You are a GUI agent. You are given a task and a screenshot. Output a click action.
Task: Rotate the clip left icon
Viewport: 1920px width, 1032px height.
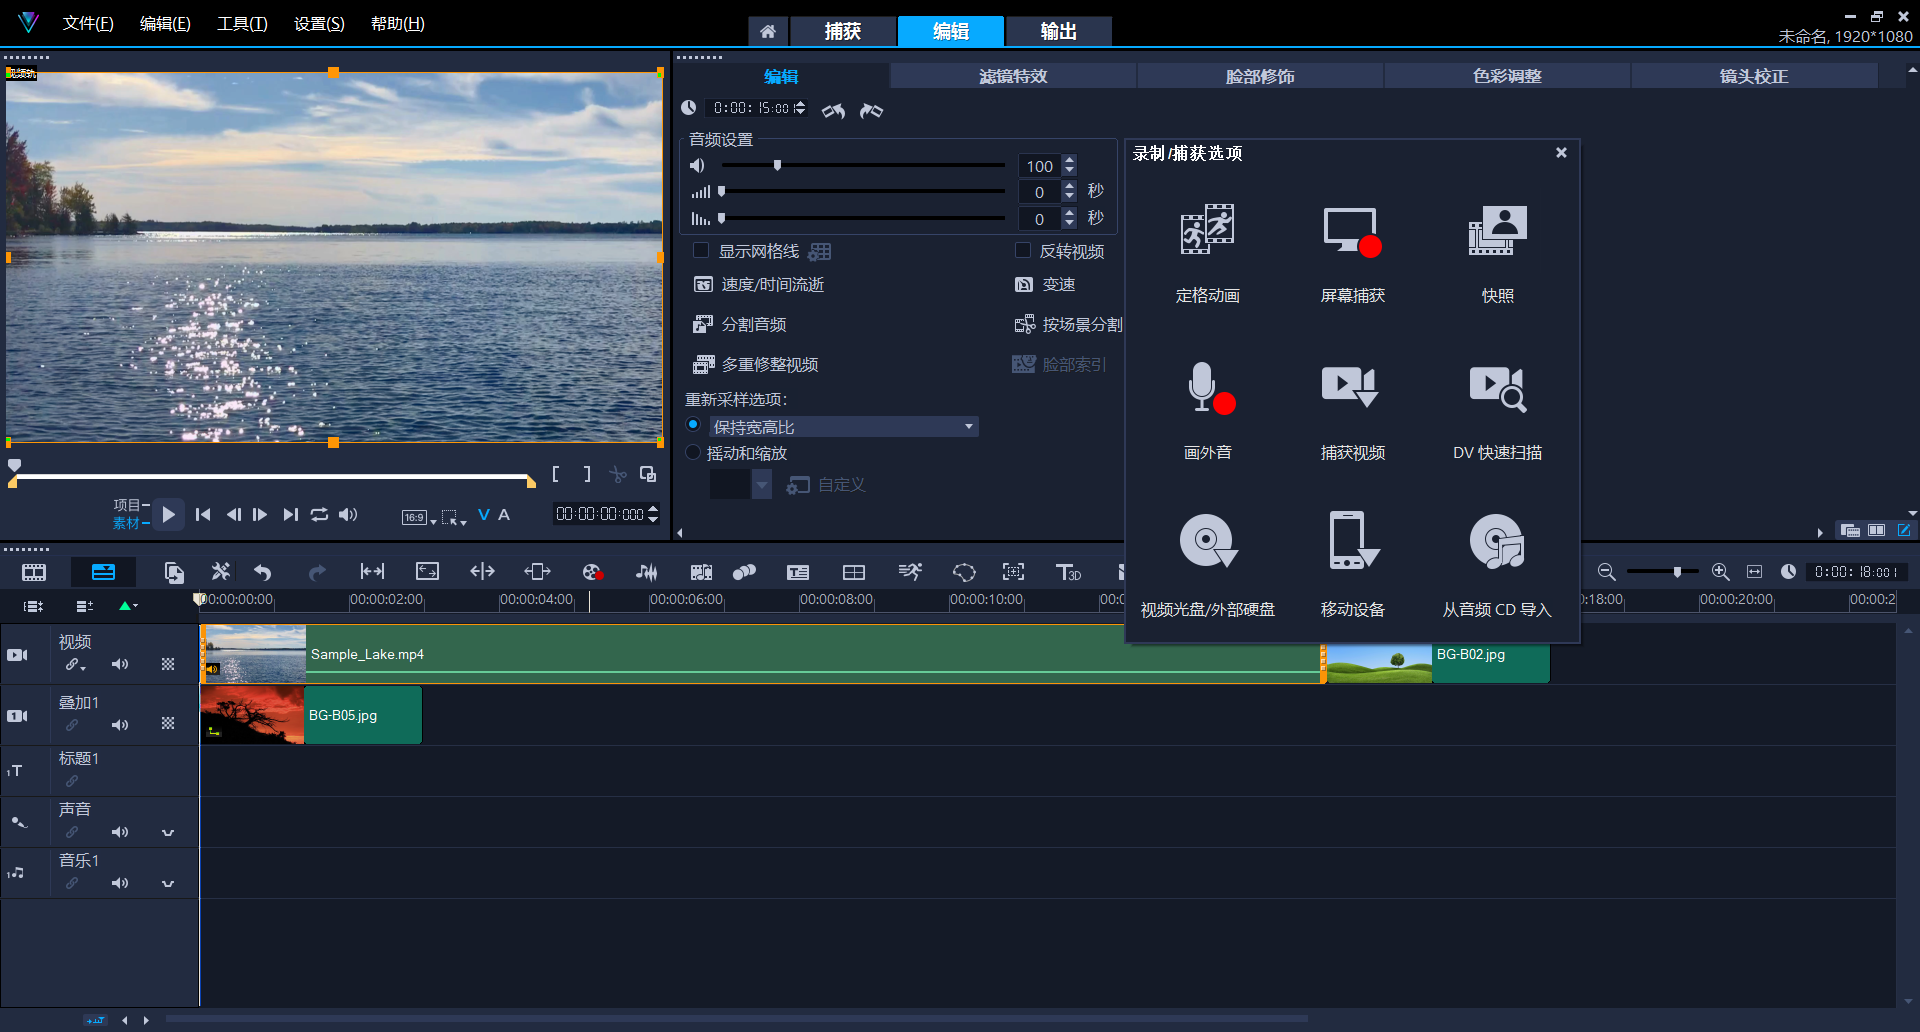833,110
